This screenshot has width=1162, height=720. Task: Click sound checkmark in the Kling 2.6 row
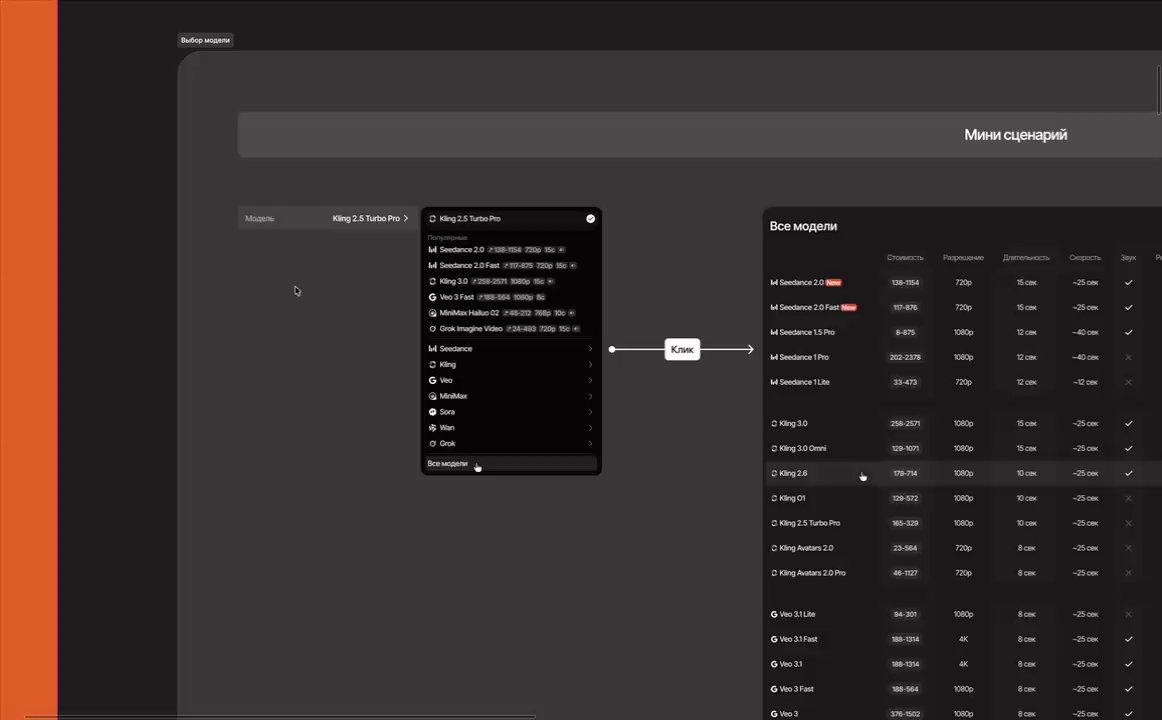(x=1129, y=473)
